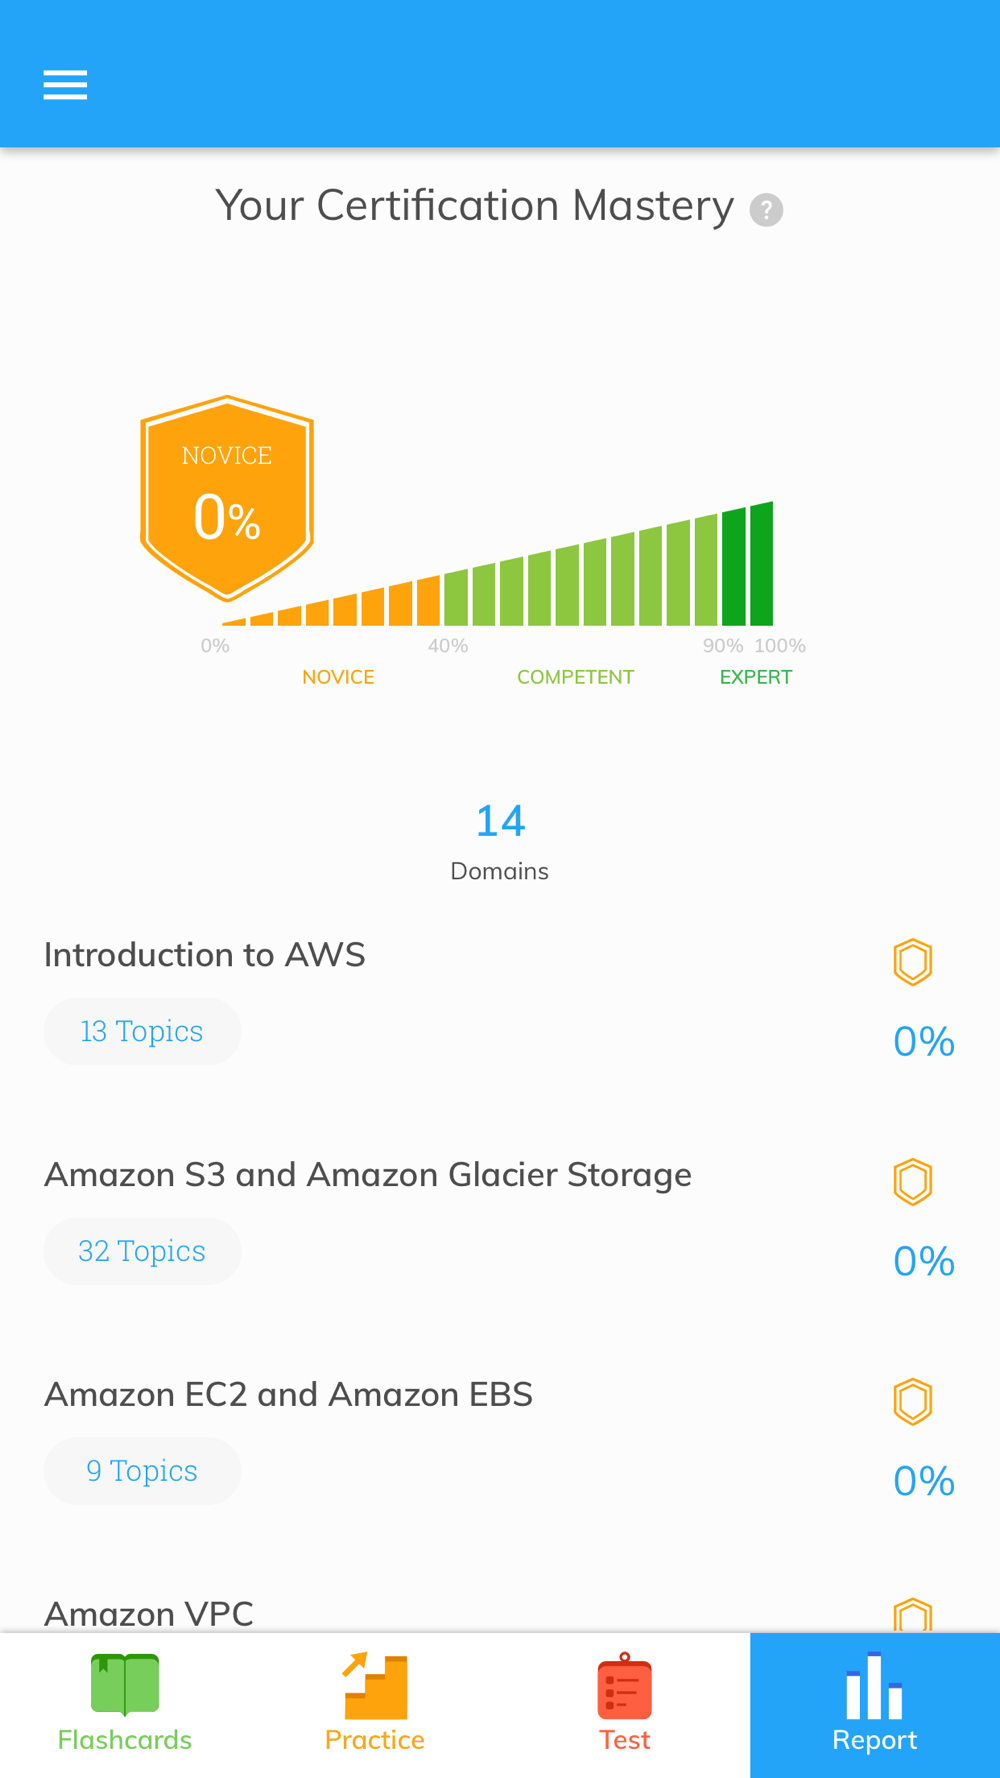1000x1778 pixels.
Task: Switch to the Practice tab
Action: (x=375, y=1705)
